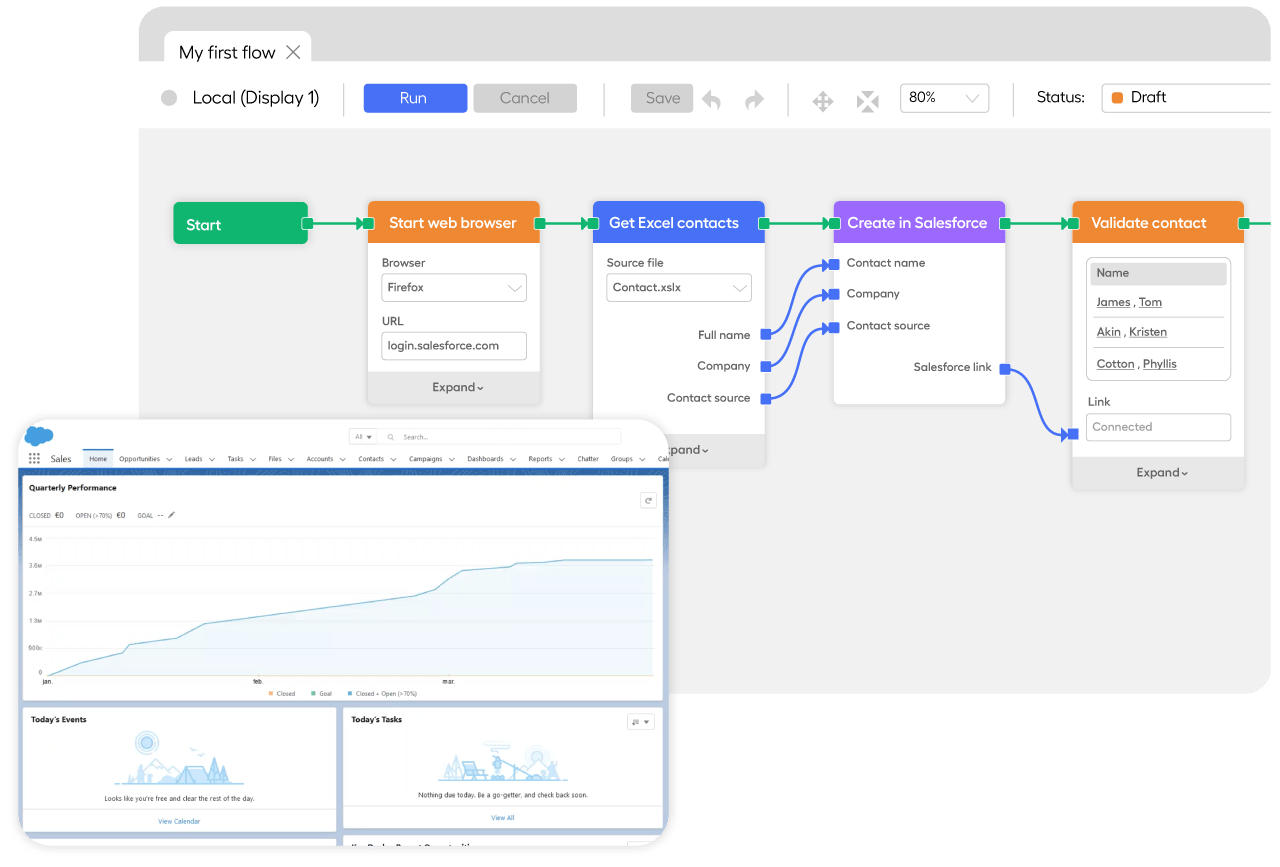Screen dimensions: 1280x867
Task: Click the Link field showing Connected
Action: tap(1158, 427)
